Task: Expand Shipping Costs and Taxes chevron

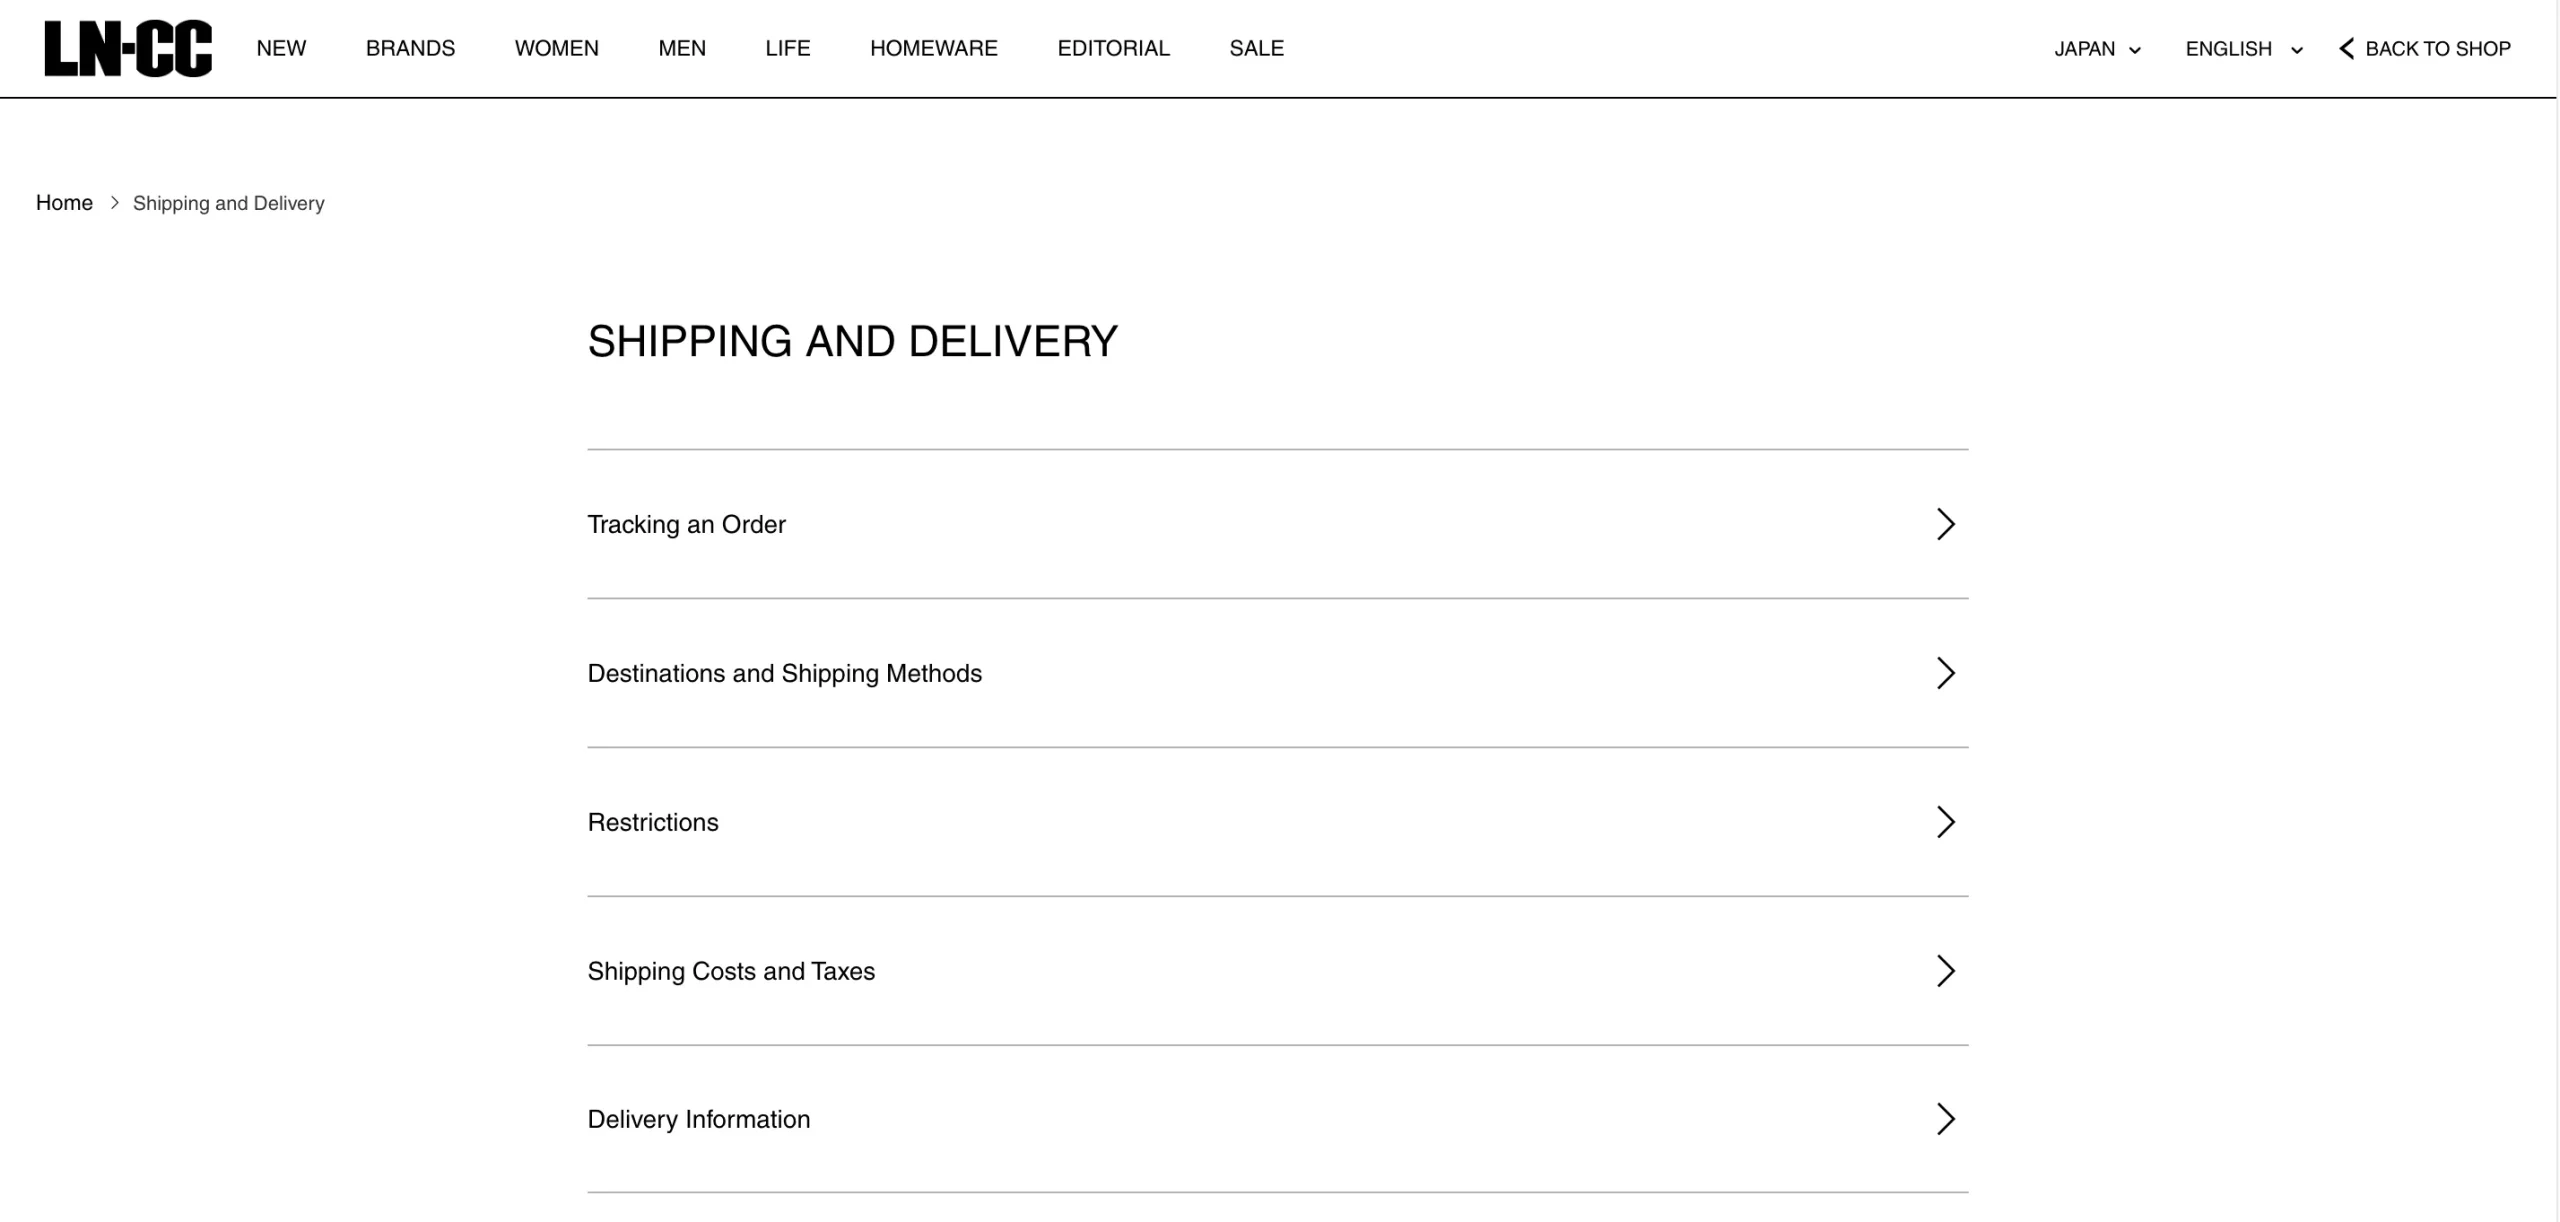Action: click(1945, 971)
